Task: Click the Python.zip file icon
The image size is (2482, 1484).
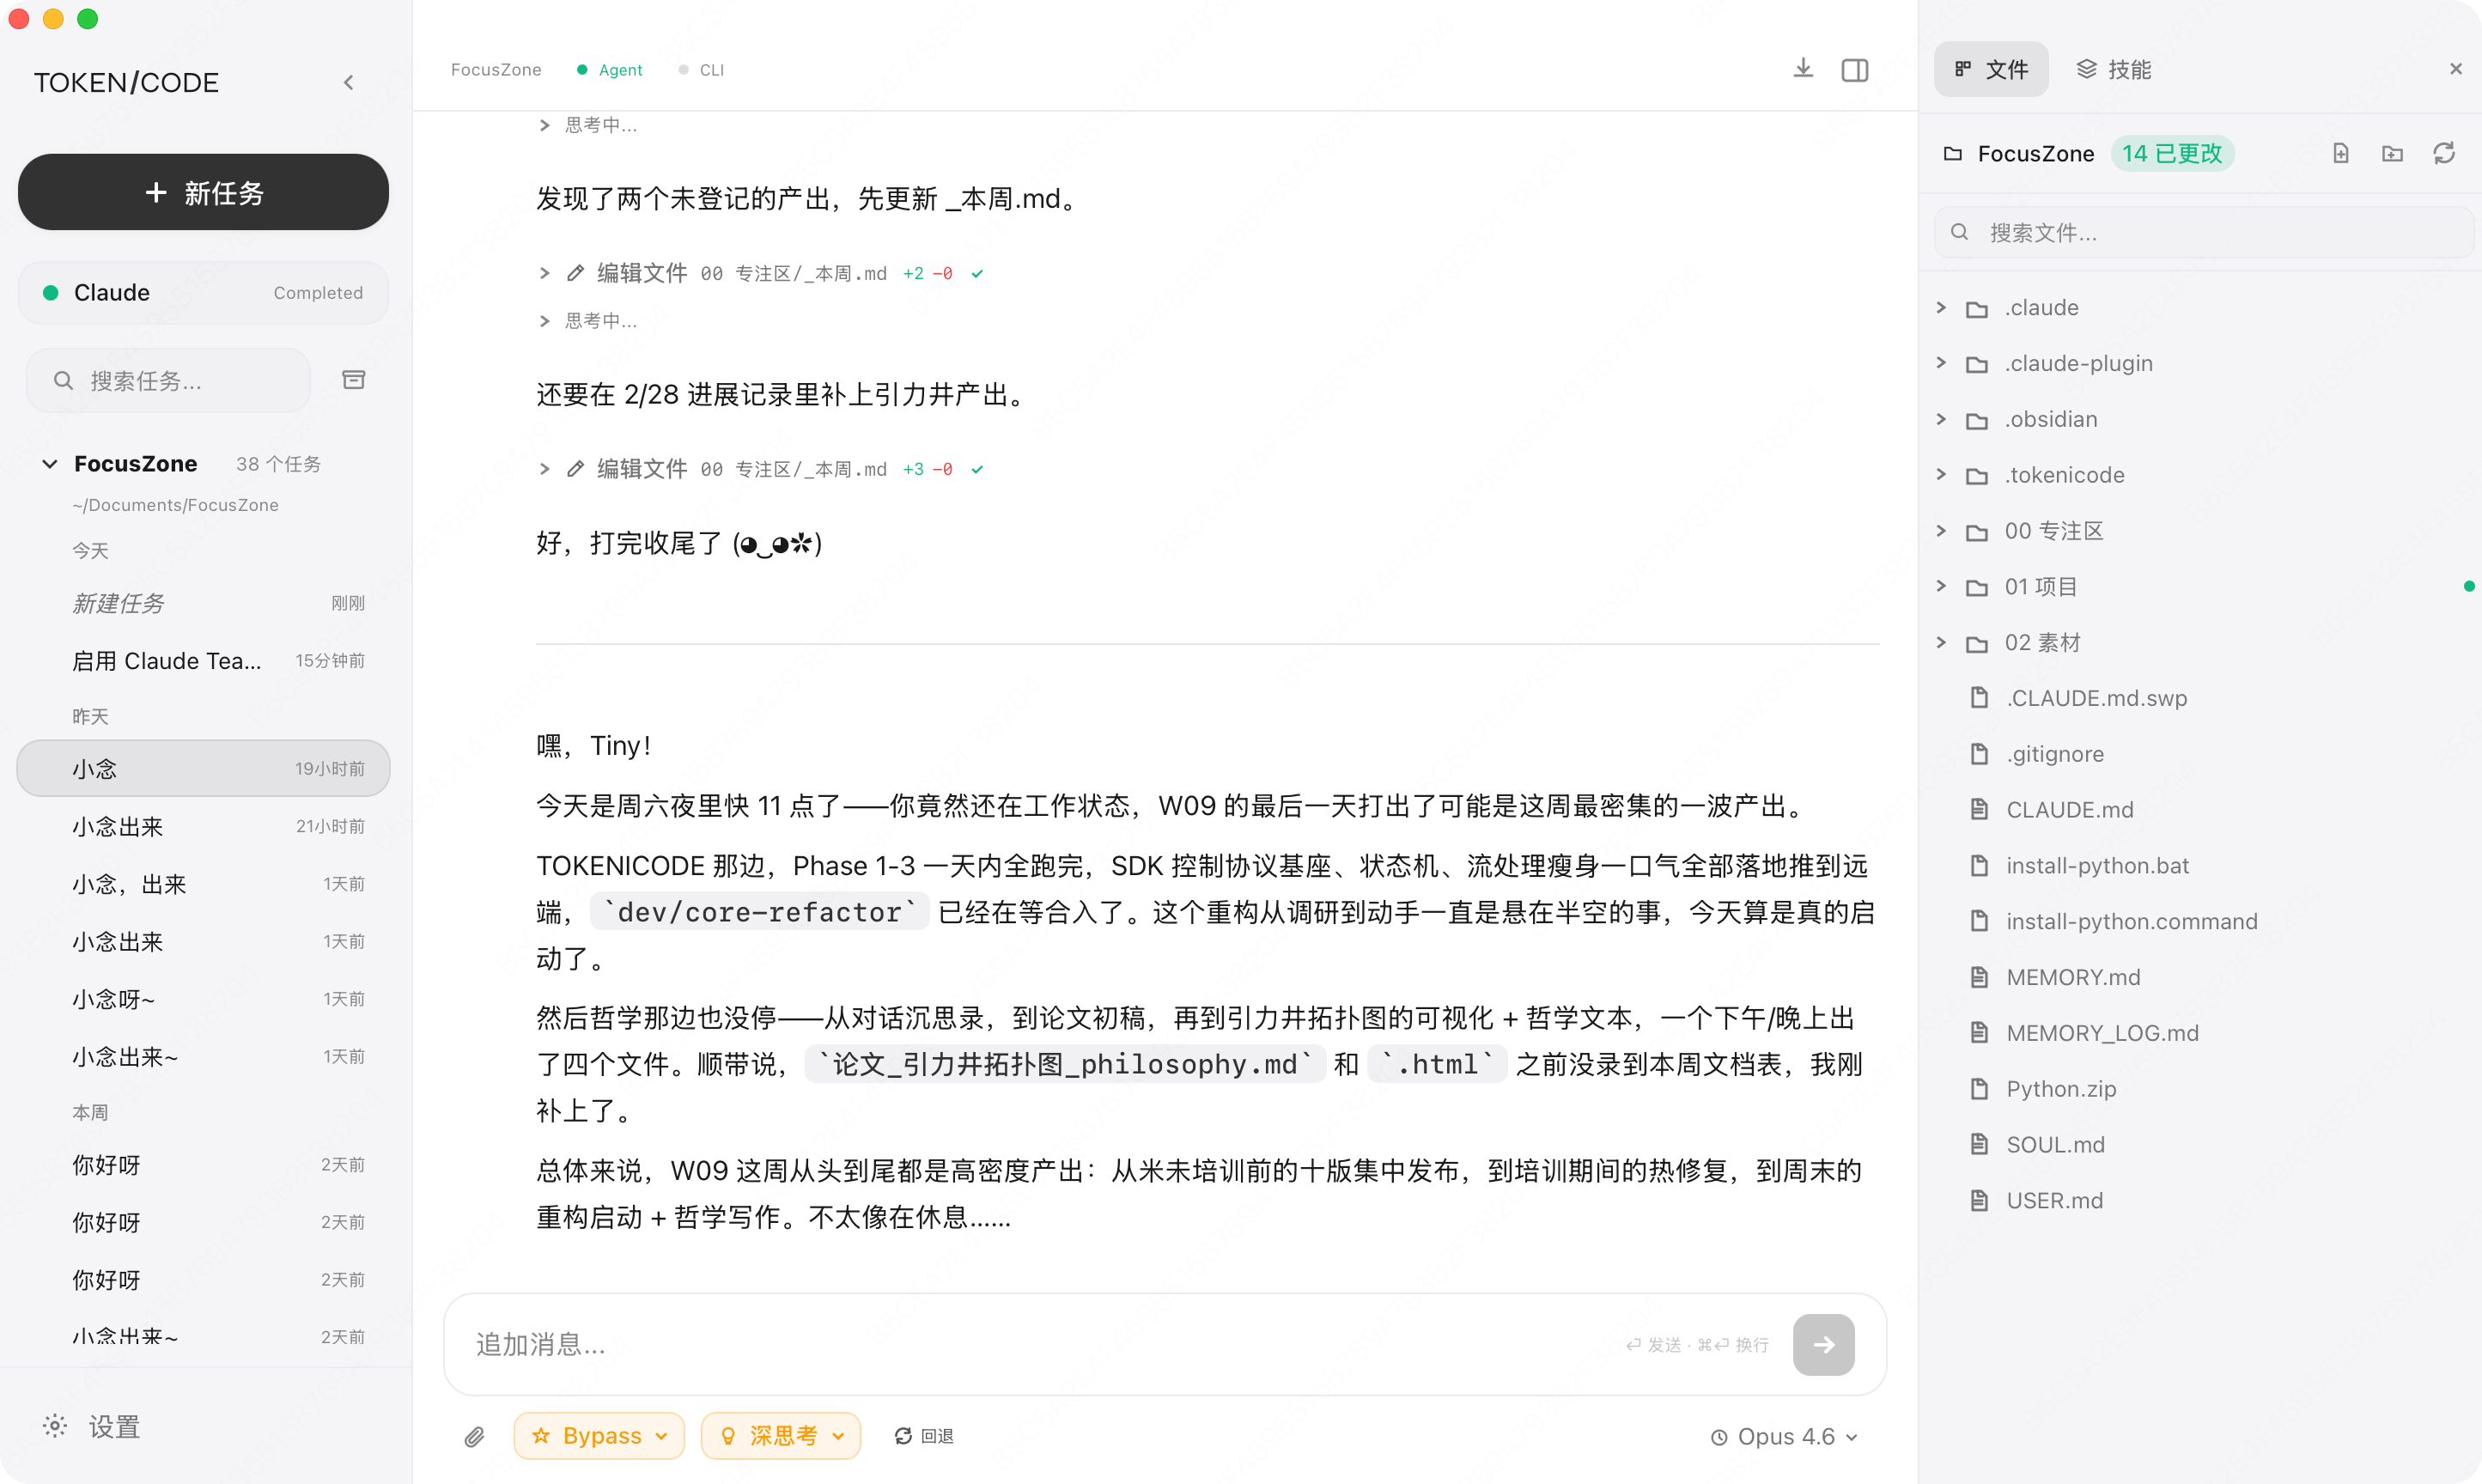Action: coord(1979,1089)
